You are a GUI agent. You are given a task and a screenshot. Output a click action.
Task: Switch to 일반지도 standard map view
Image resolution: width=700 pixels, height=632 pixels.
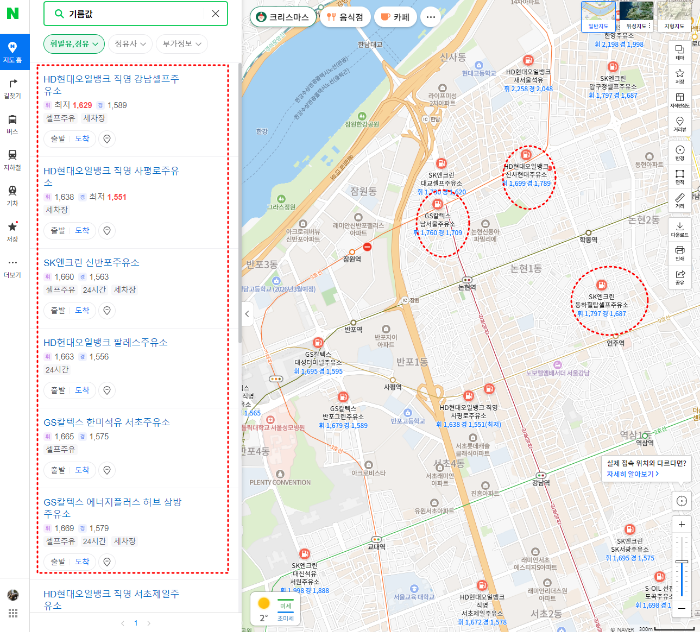tap(598, 17)
